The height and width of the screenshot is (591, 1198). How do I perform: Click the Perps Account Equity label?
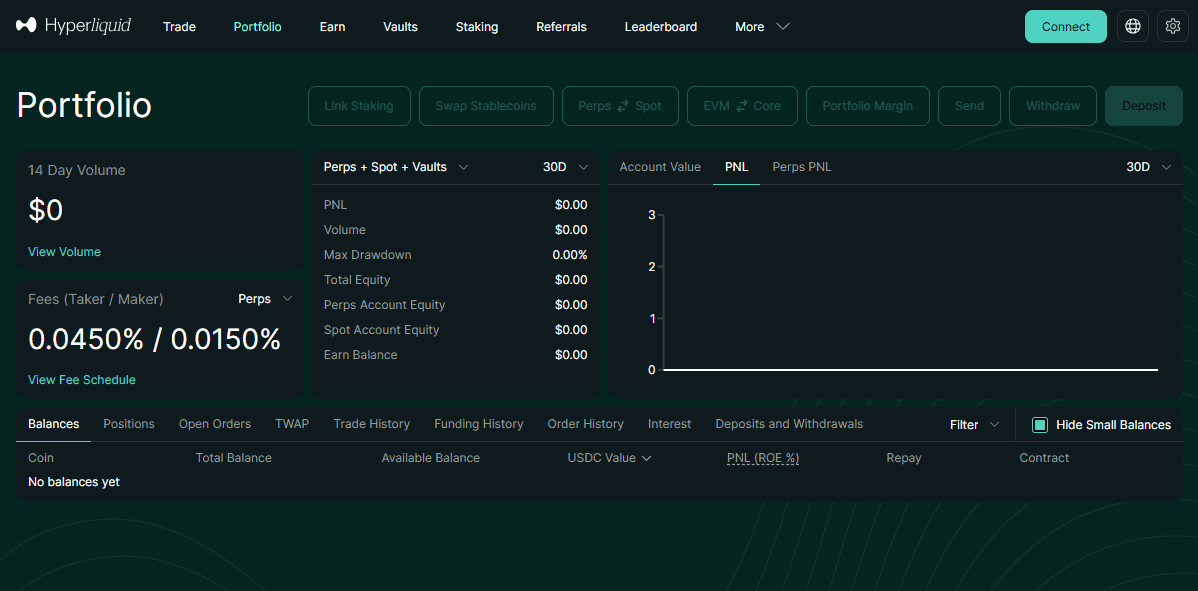click(384, 305)
